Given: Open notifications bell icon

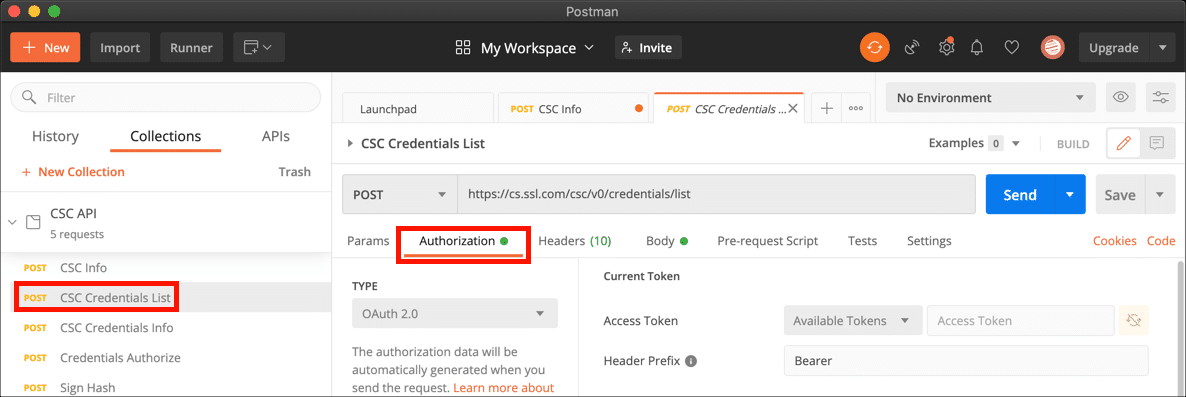Looking at the screenshot, I should (x=977, y=48).
